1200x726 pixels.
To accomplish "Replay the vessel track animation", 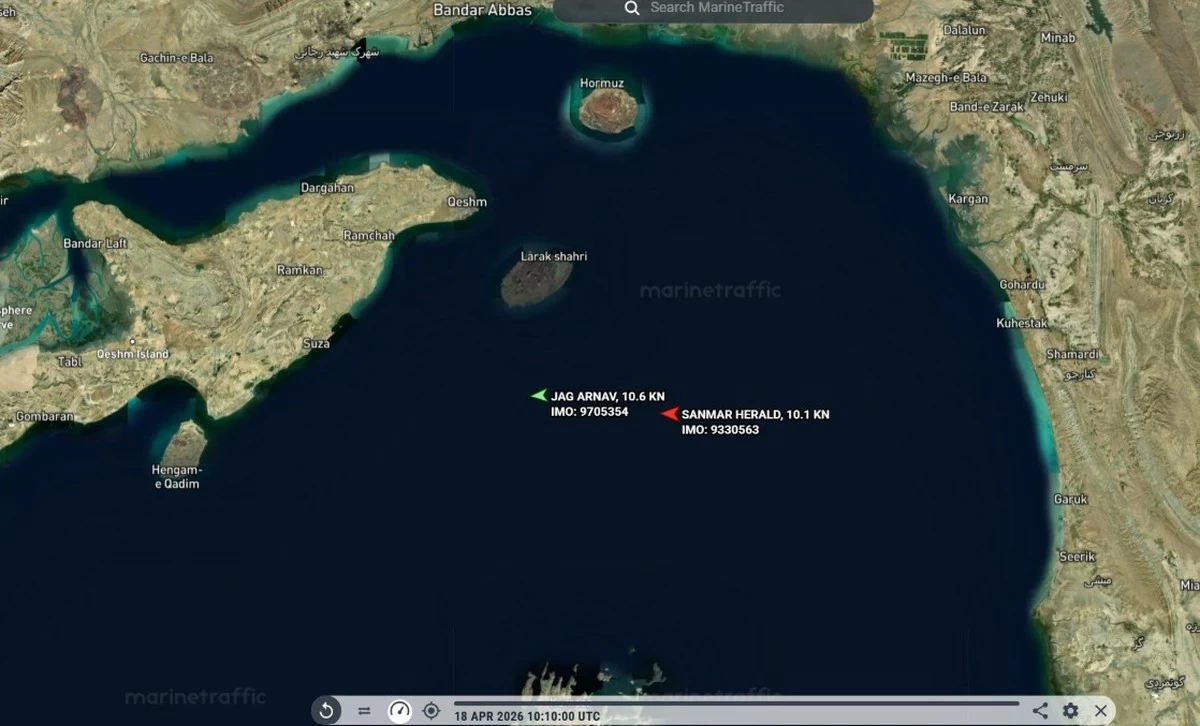I will point(325,711).
